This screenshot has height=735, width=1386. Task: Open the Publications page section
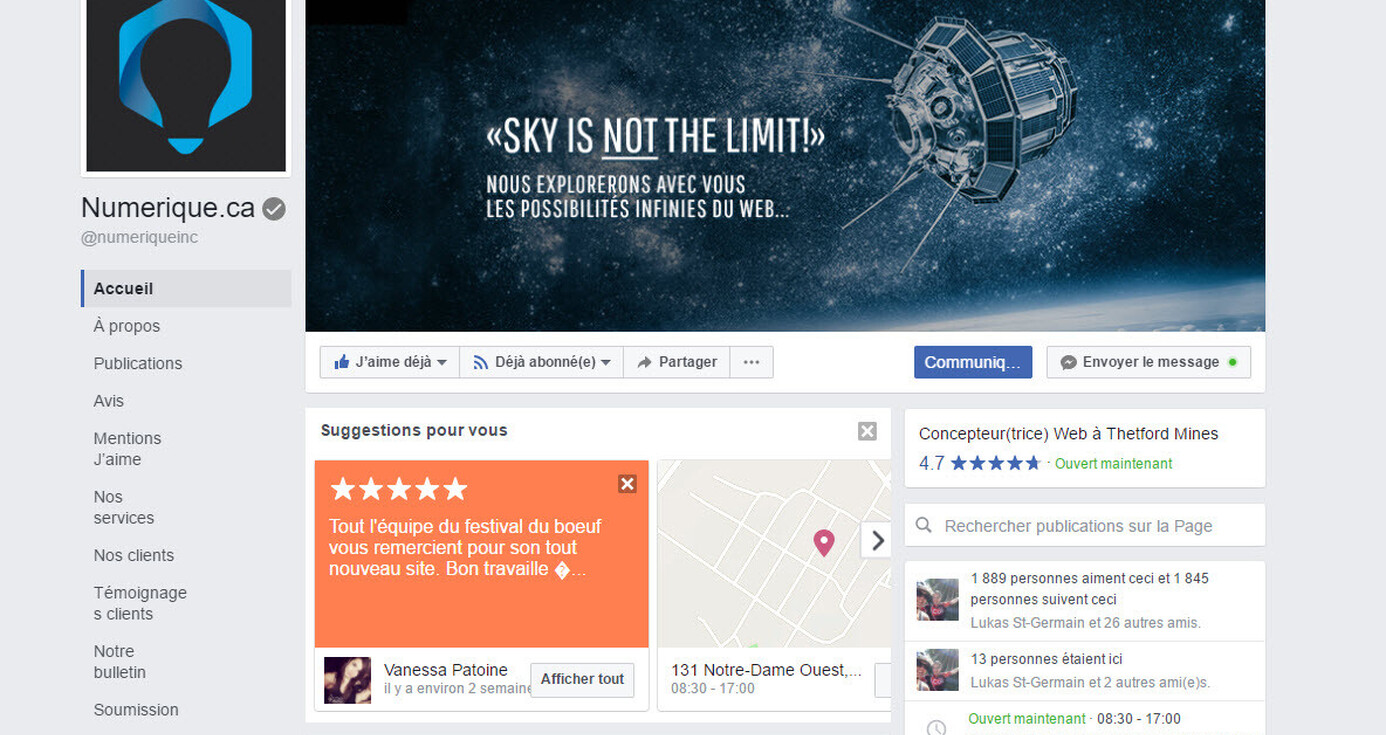(x=138, y=363)
